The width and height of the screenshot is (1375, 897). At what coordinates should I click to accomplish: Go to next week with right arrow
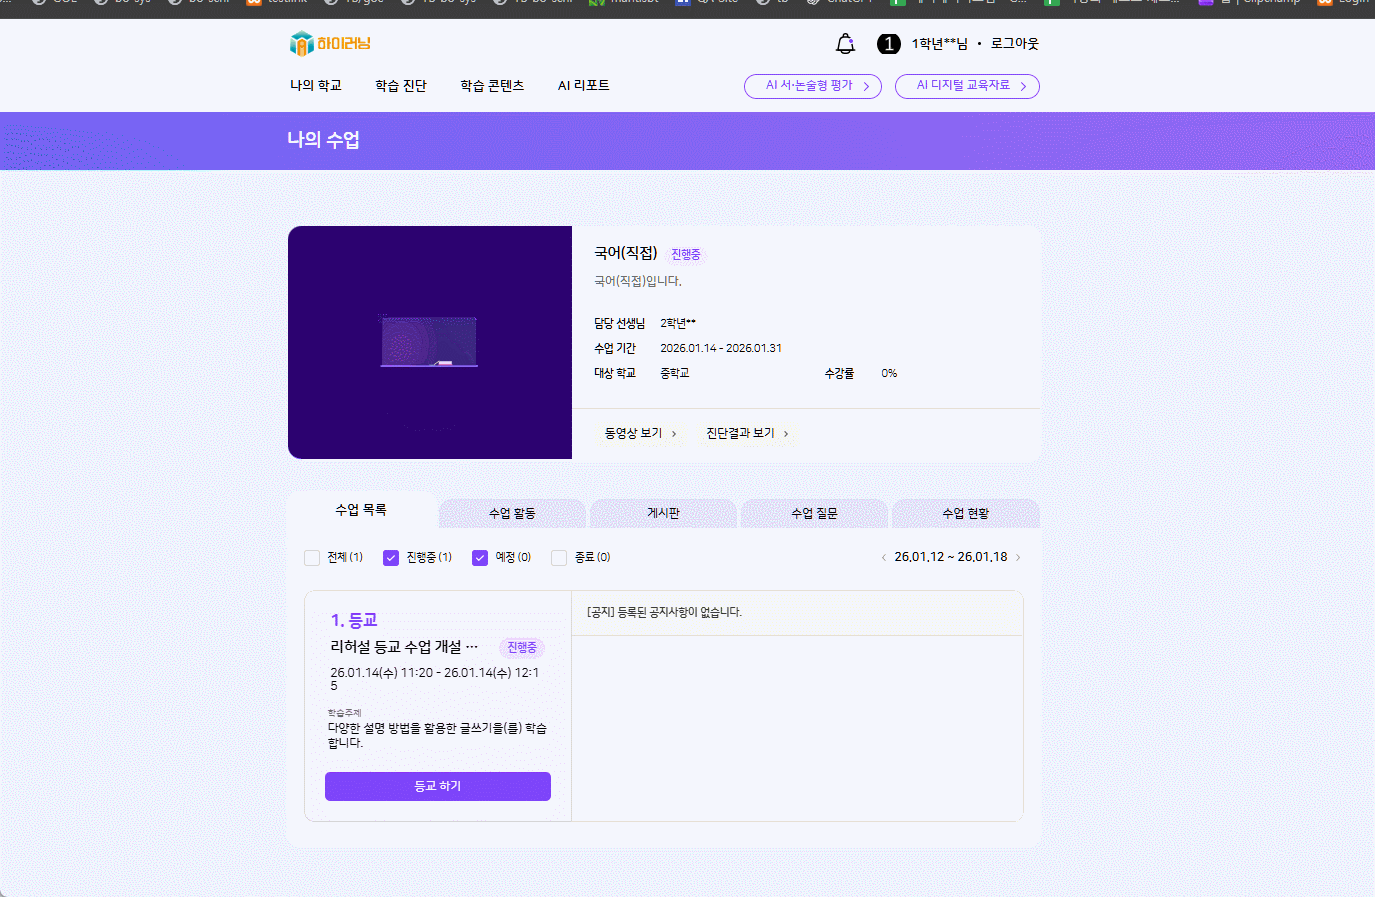[x=1018, y=558]
